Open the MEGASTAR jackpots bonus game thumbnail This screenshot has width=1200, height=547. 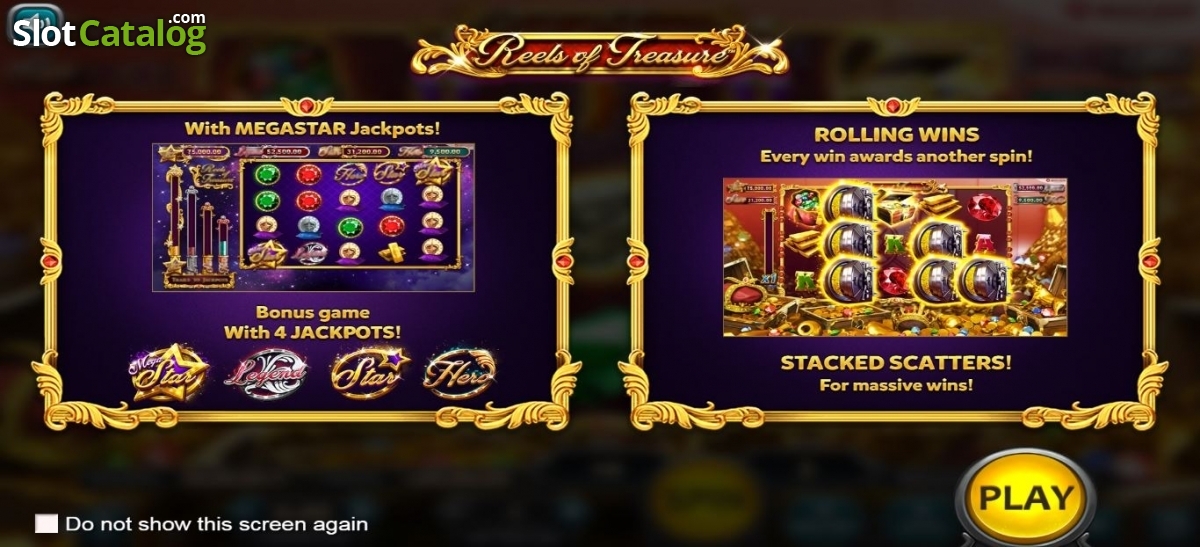(313, 217)
